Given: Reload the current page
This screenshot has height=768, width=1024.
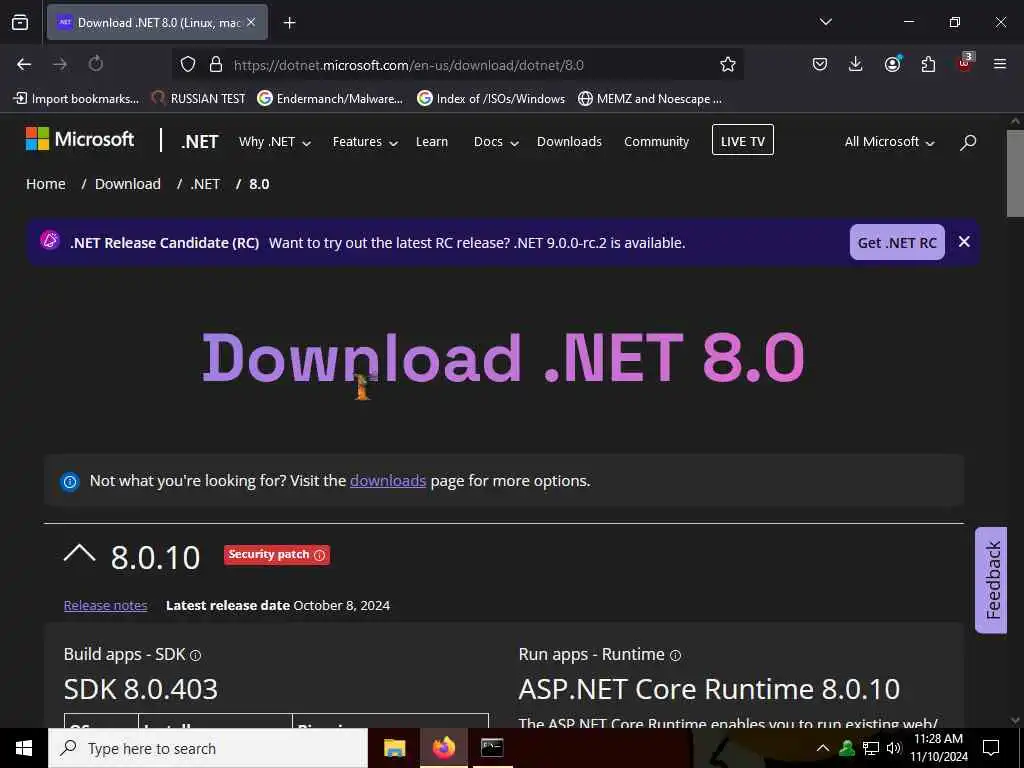Looking at the screenshot, I should (95, 64).
